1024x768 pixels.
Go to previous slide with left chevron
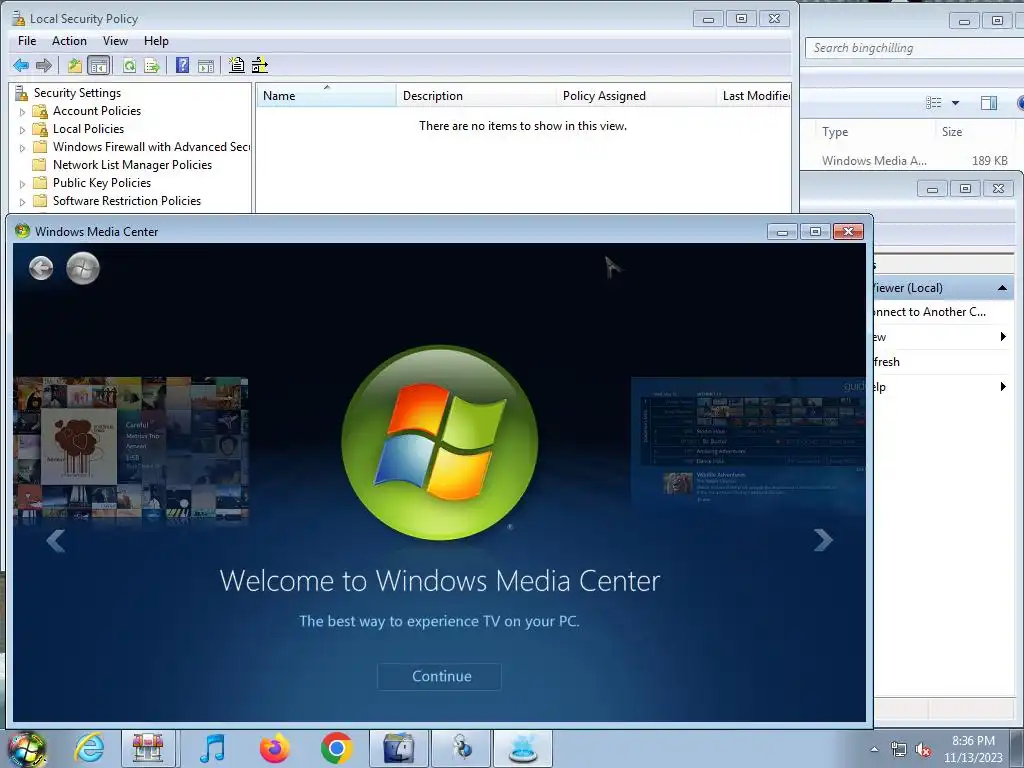point(56,539)
